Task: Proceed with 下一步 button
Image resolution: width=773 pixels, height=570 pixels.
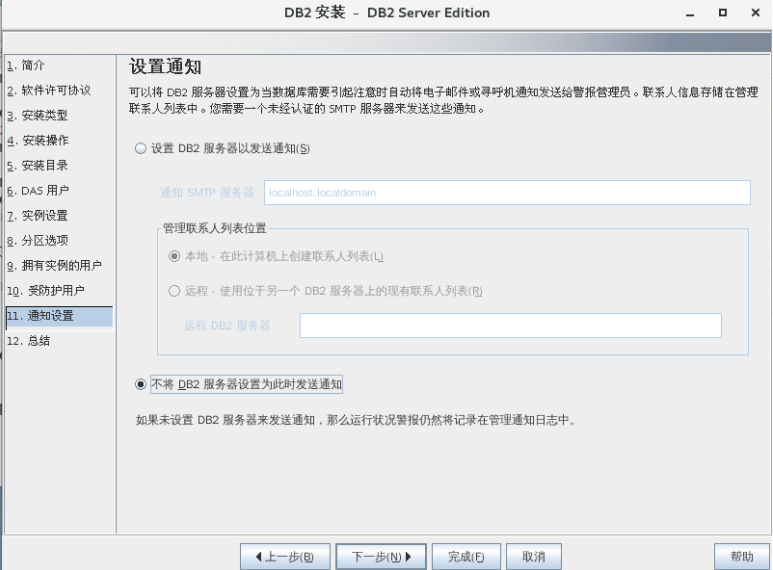Action: click(x=381, y=557)
